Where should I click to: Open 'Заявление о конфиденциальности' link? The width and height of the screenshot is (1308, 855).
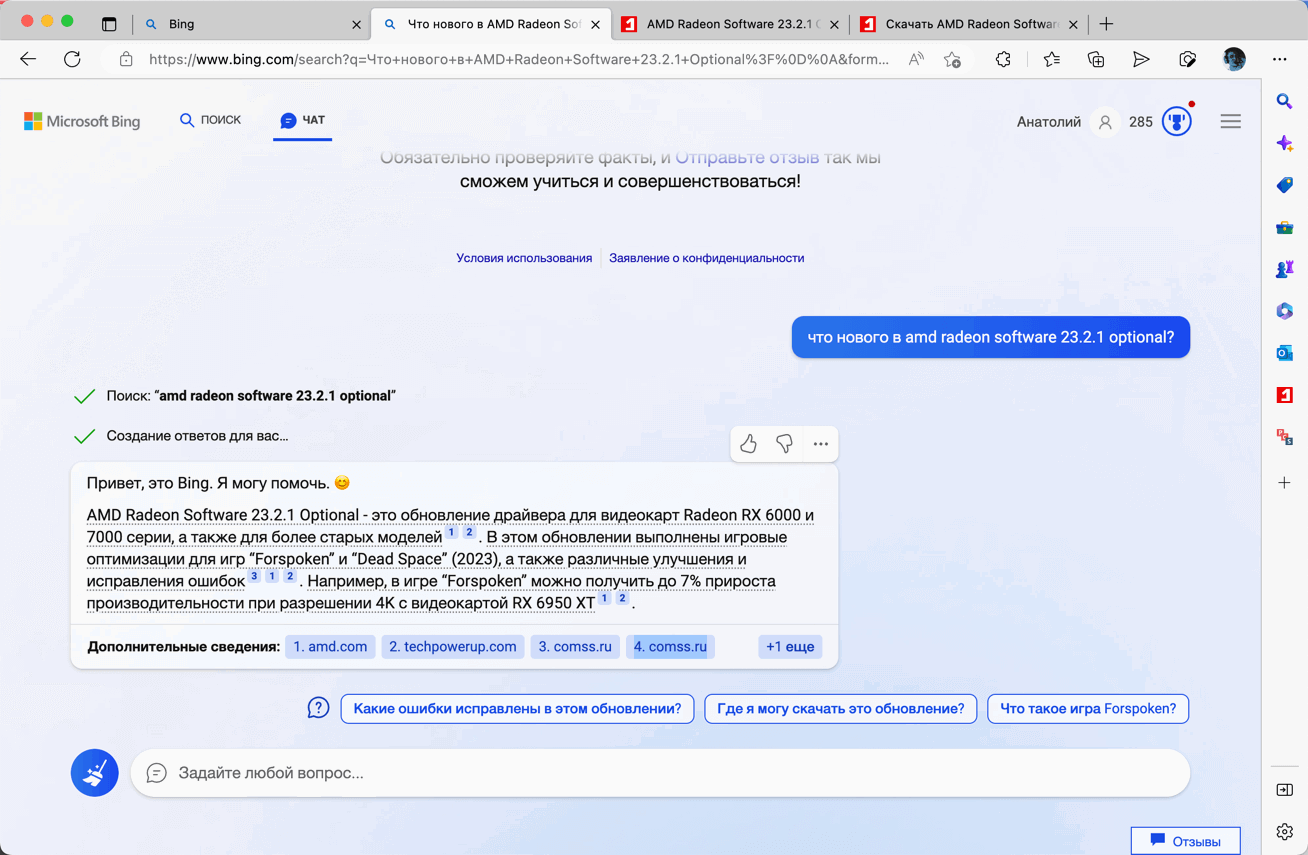point(707,258)
